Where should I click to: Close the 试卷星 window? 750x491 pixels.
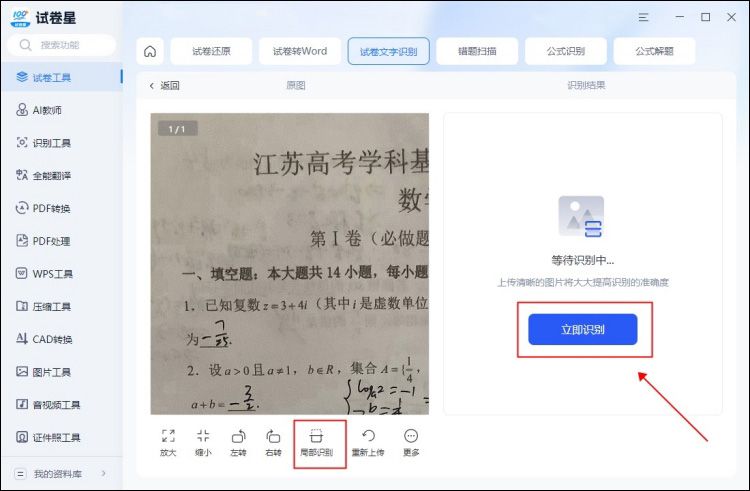[731, 17]
